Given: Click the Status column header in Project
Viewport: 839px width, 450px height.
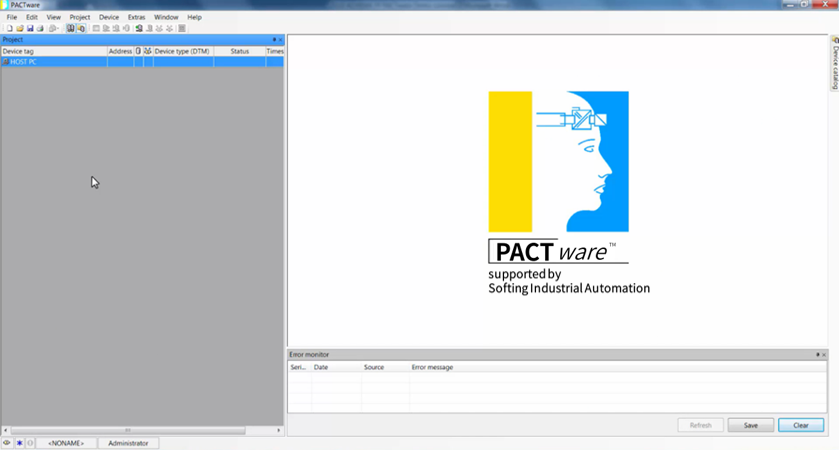Looking at the screenshot, I should coord(240,51).
